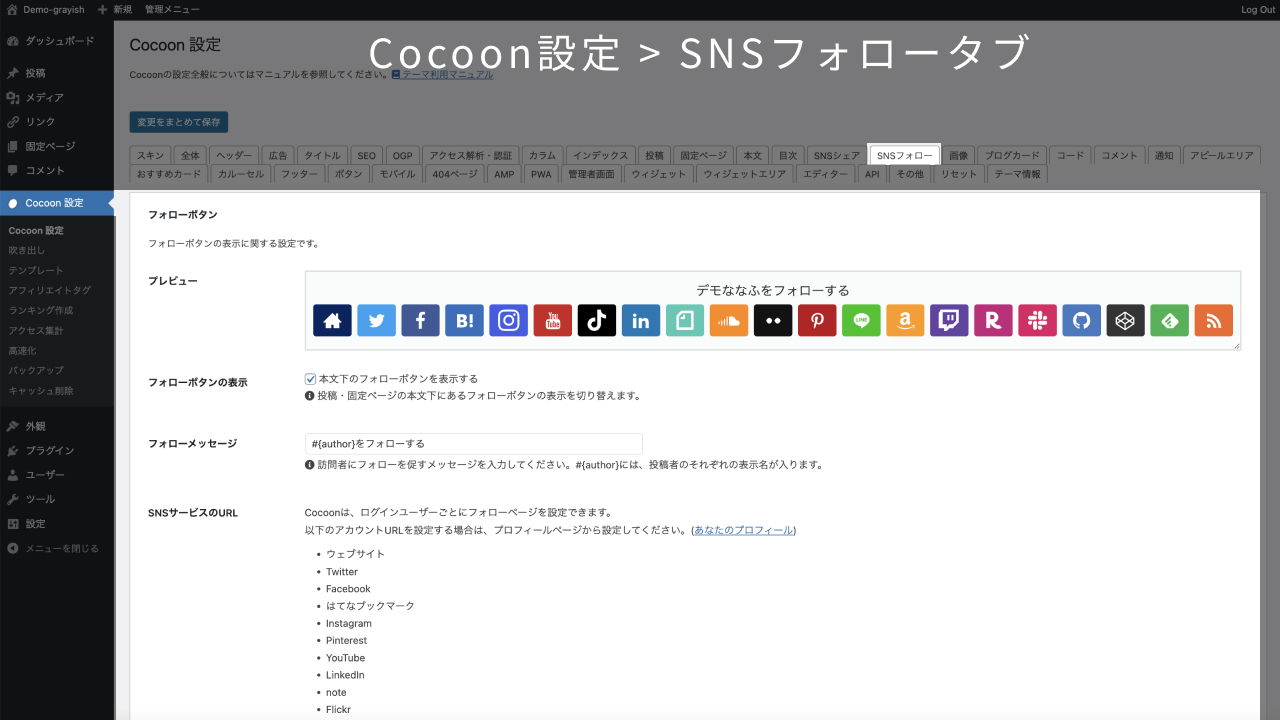This screenshot has height=720, width=1280.
Task: Click the GitHub follow icon in preview
Action: click(1081, 320)
